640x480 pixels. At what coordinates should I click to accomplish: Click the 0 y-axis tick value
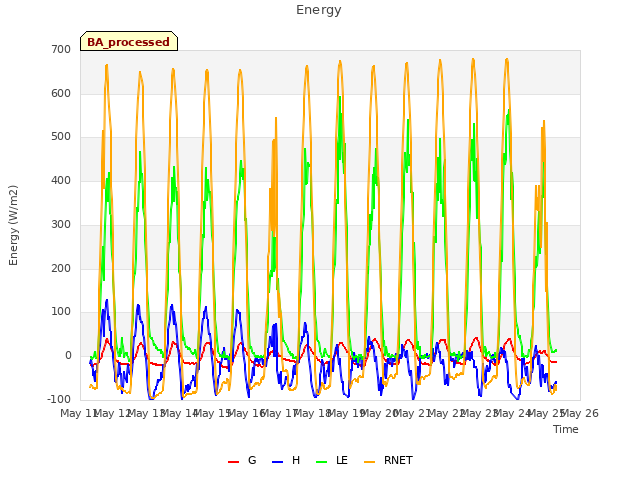coord(68,356)
